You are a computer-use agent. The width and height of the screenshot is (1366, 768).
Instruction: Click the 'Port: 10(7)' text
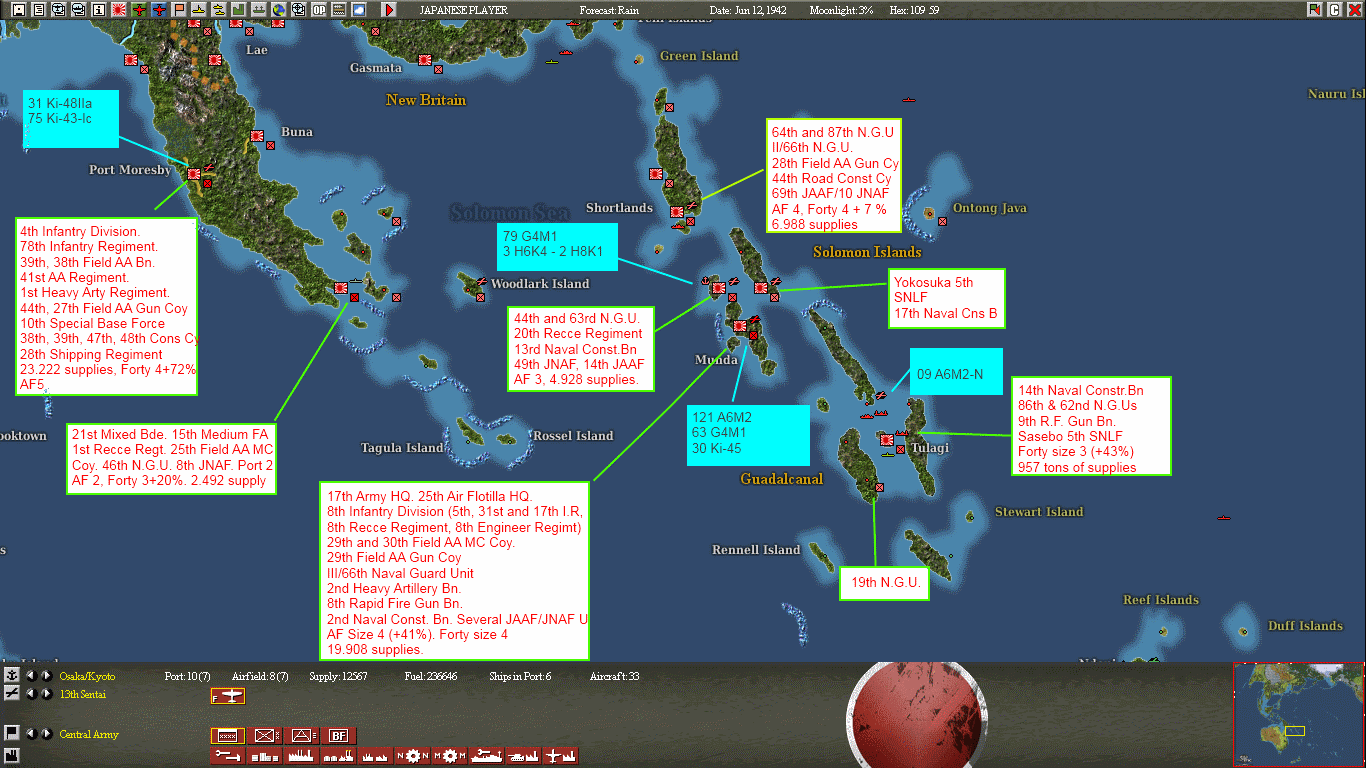[186, 677]
